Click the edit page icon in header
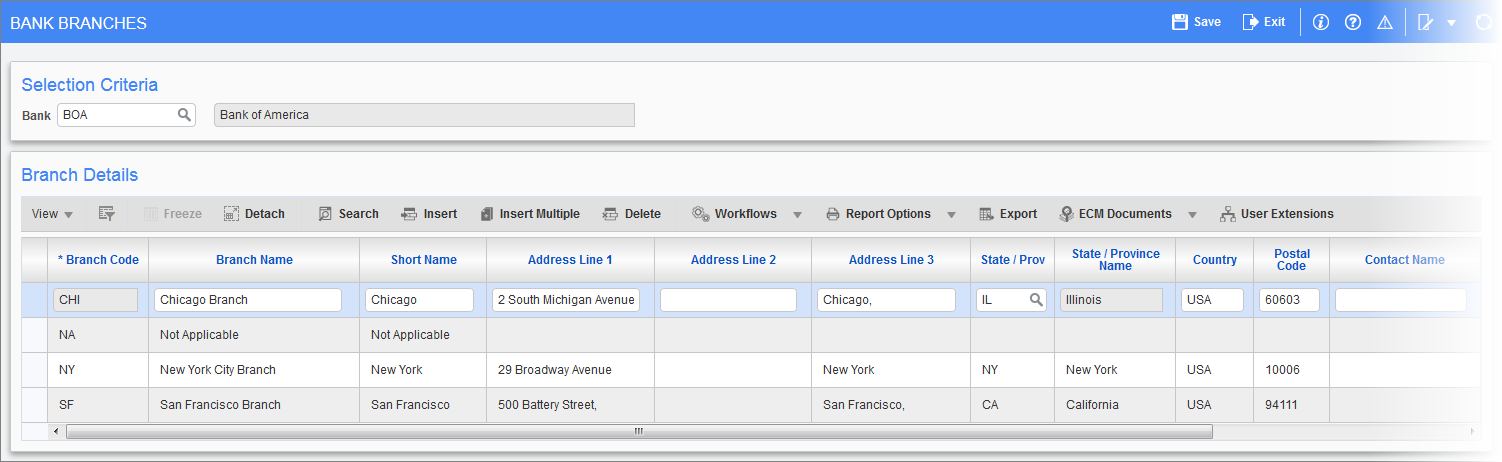Image resolution: width=1502 pixels, height=462 pixels. point(1426,22)
